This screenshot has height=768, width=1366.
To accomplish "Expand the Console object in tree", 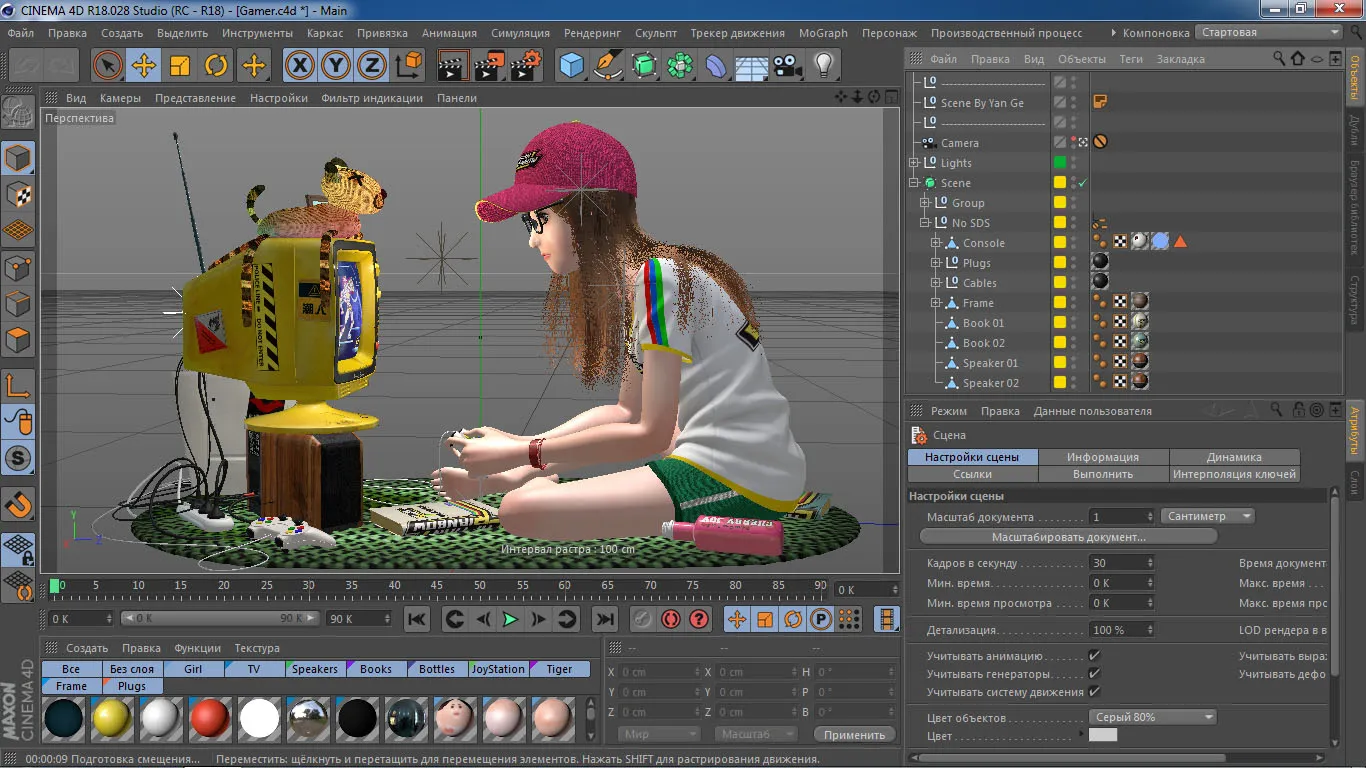I will [936, 243].
